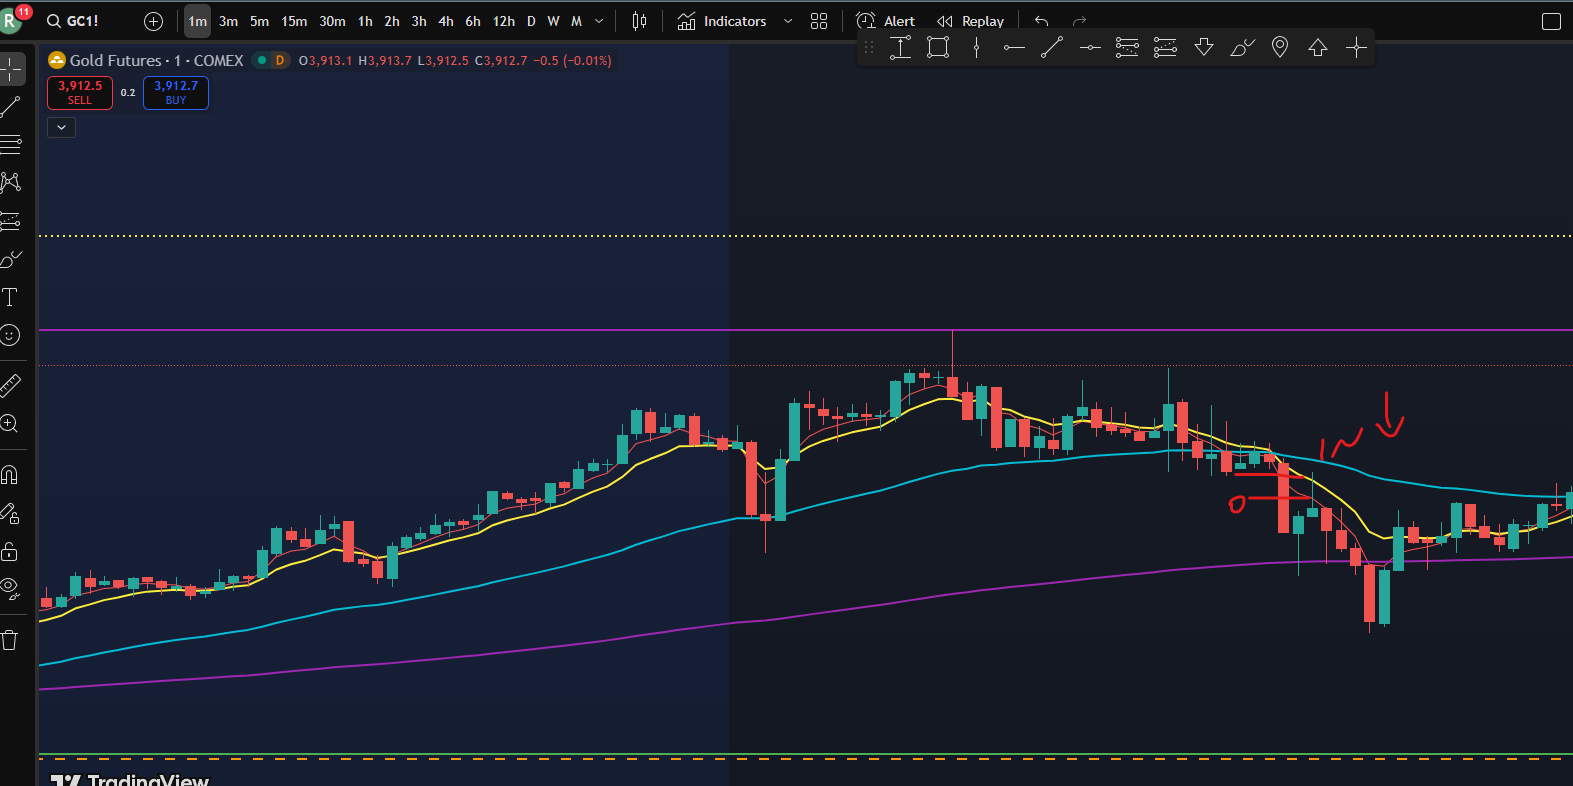Switch to the weekly W timeframe

pyautogui.click(x=553, y=21)
